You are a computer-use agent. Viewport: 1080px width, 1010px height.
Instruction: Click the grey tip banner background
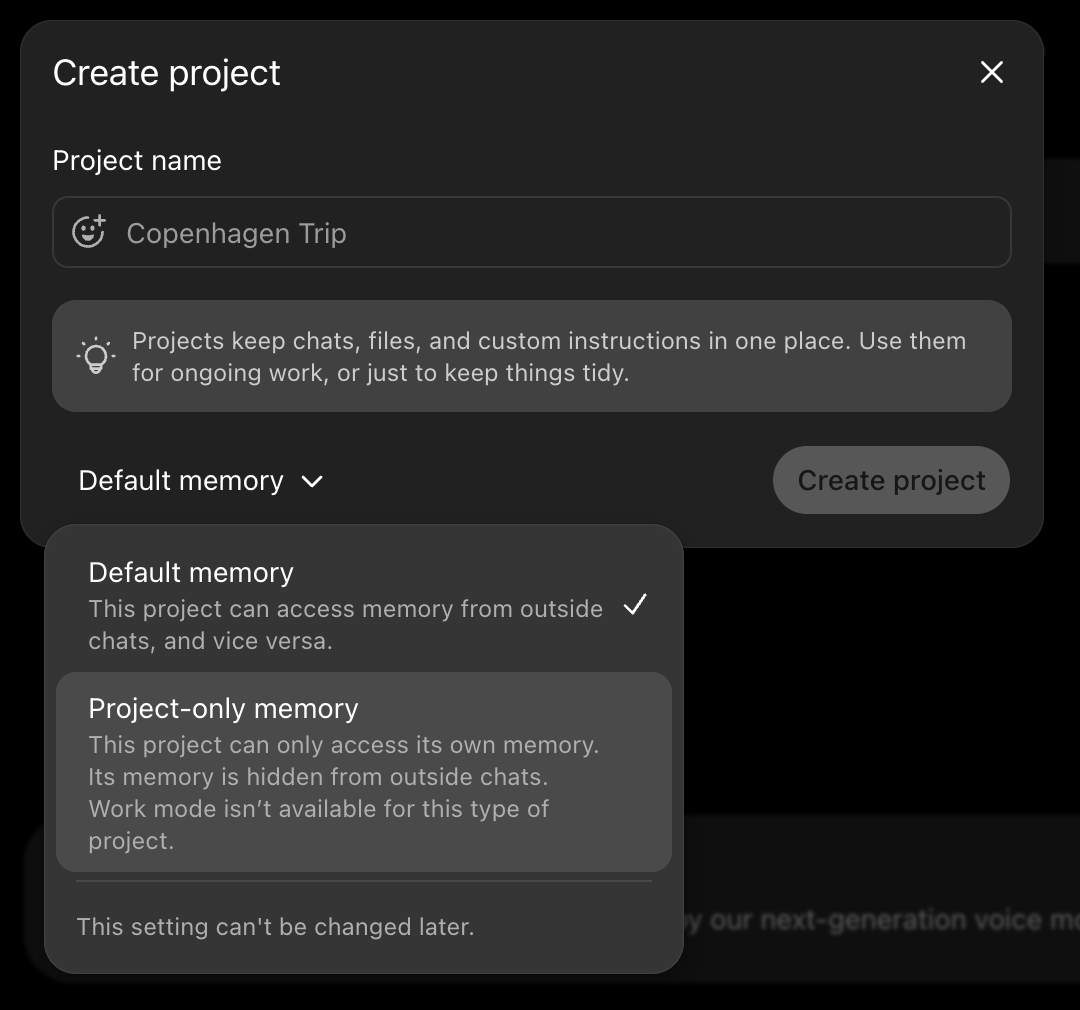tap(532, 356)
